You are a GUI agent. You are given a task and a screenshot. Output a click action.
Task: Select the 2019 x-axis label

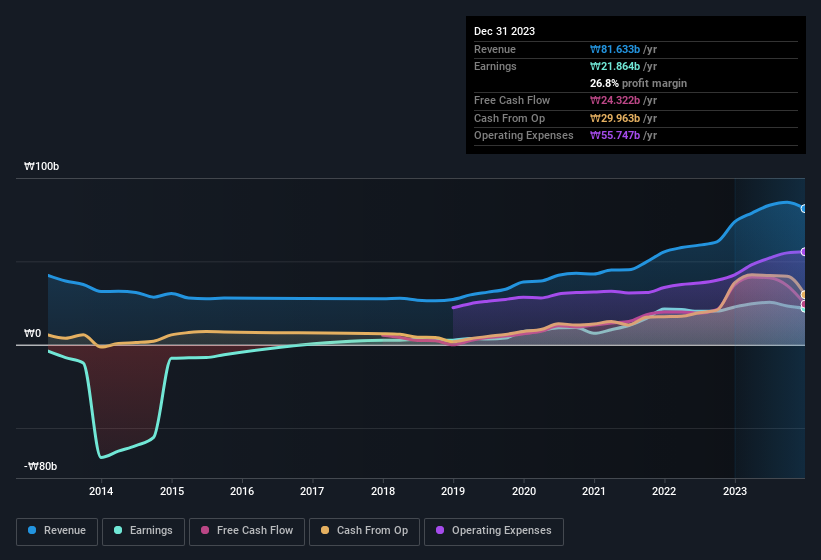pyautogui.click(x=453, y=491)
